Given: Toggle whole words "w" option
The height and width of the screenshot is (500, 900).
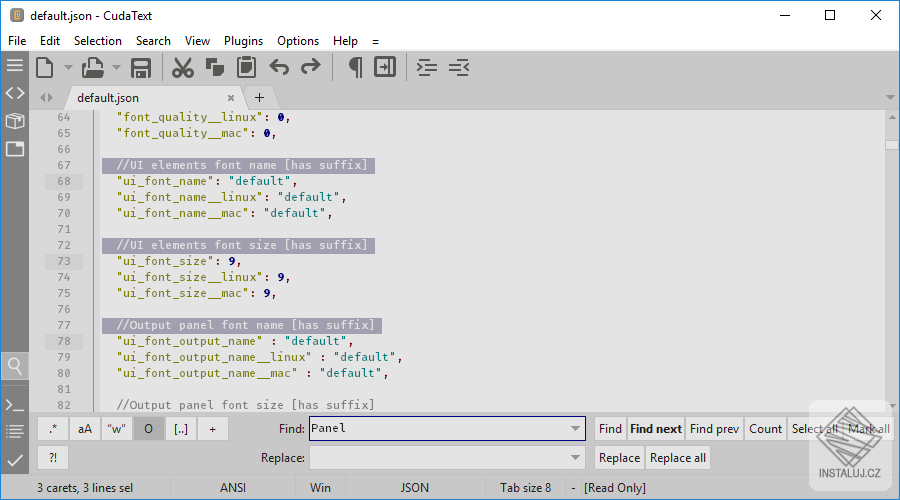Looking at the screenshot, I should coord(116,429).
